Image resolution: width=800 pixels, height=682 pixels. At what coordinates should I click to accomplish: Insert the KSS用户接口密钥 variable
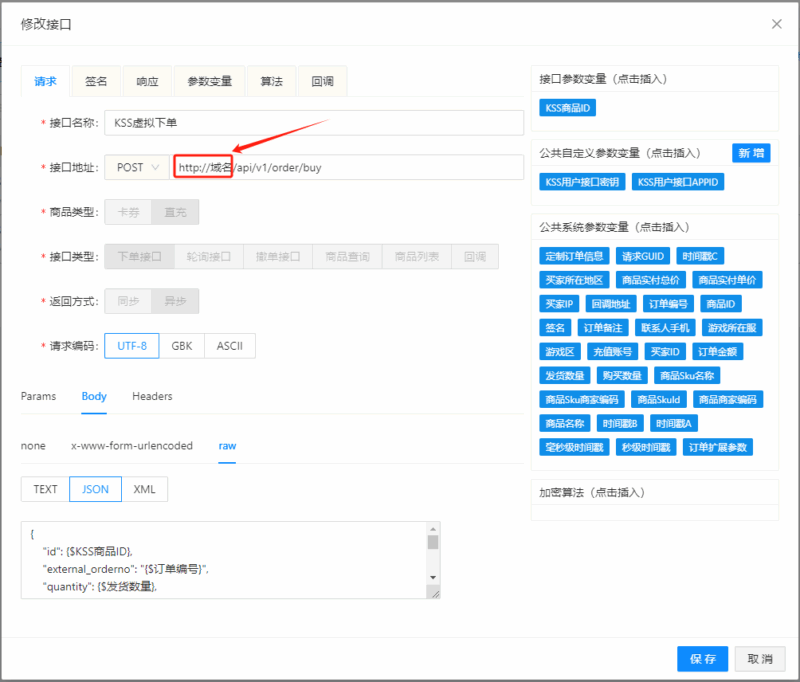tap(582, 182)
